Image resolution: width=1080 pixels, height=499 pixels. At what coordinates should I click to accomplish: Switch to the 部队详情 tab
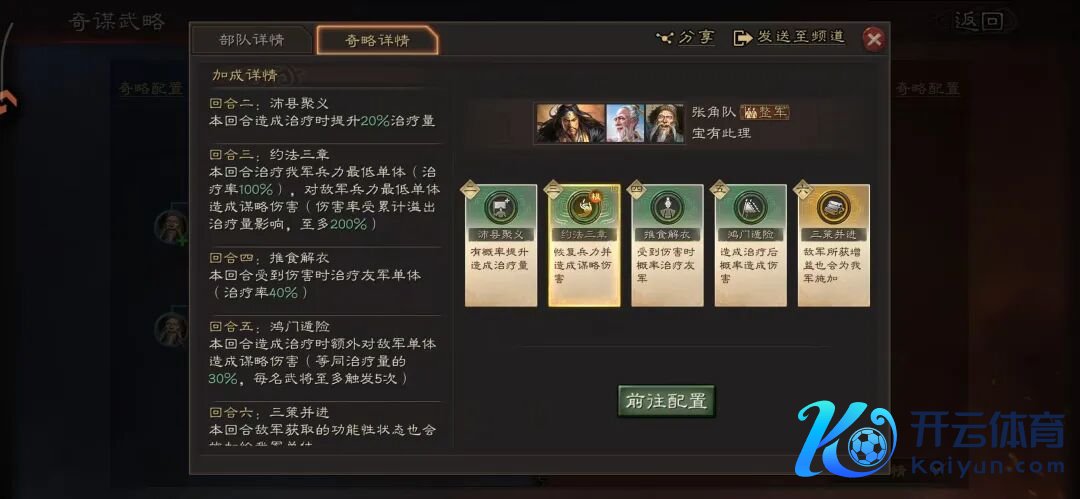pos(252,40)
